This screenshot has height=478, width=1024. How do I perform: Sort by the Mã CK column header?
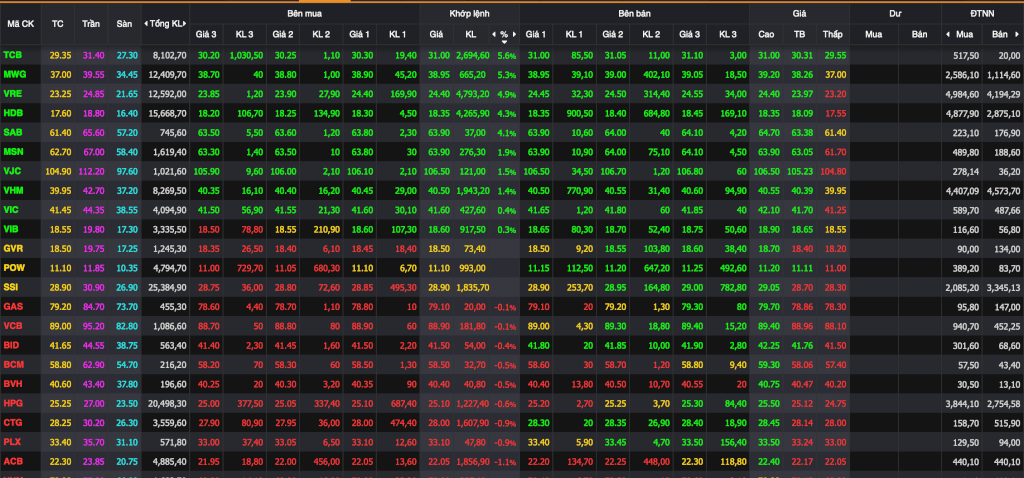coord(21,24)
